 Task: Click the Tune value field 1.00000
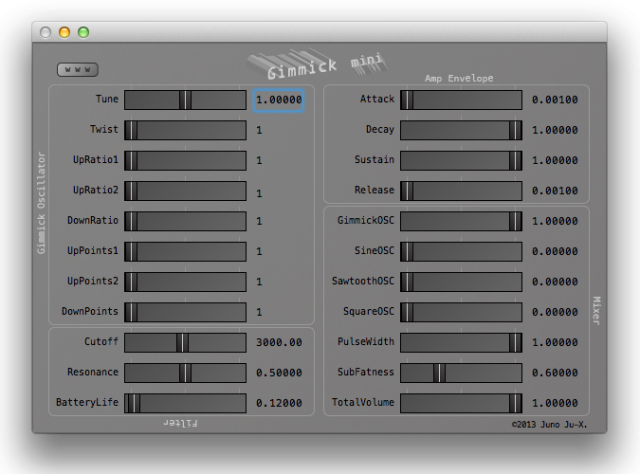(278, 100)
